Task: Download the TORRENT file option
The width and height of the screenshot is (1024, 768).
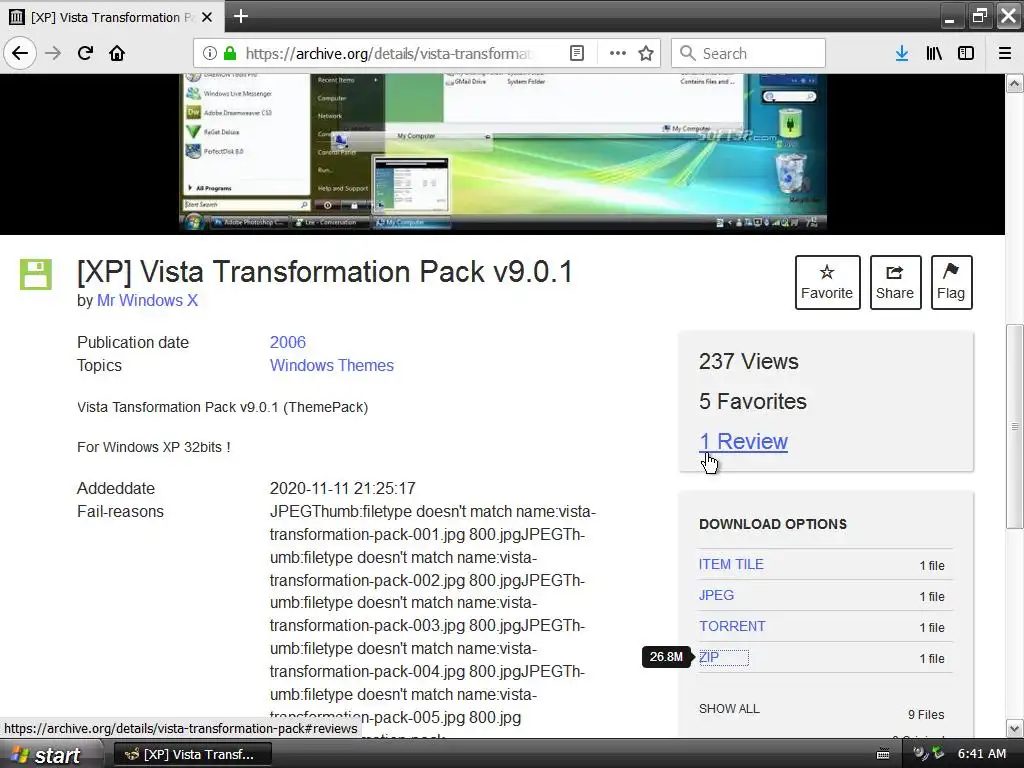Action: pyautogui.click(x=732, y=626)
